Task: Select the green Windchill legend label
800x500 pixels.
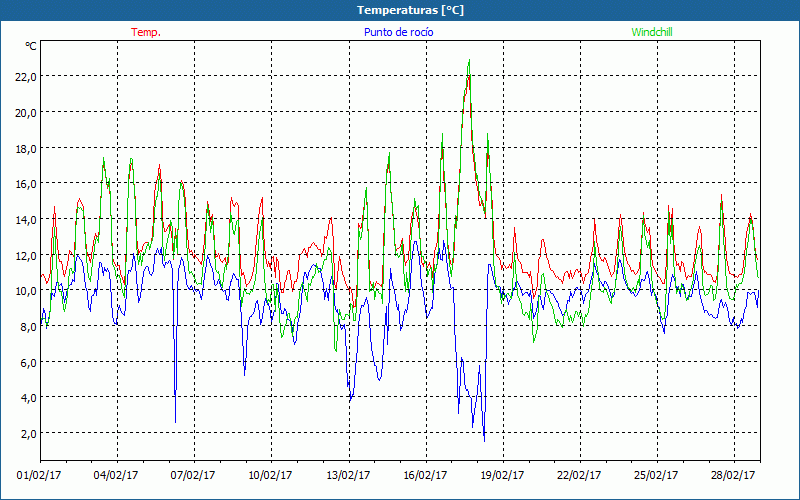Action: tap(652, 32)
